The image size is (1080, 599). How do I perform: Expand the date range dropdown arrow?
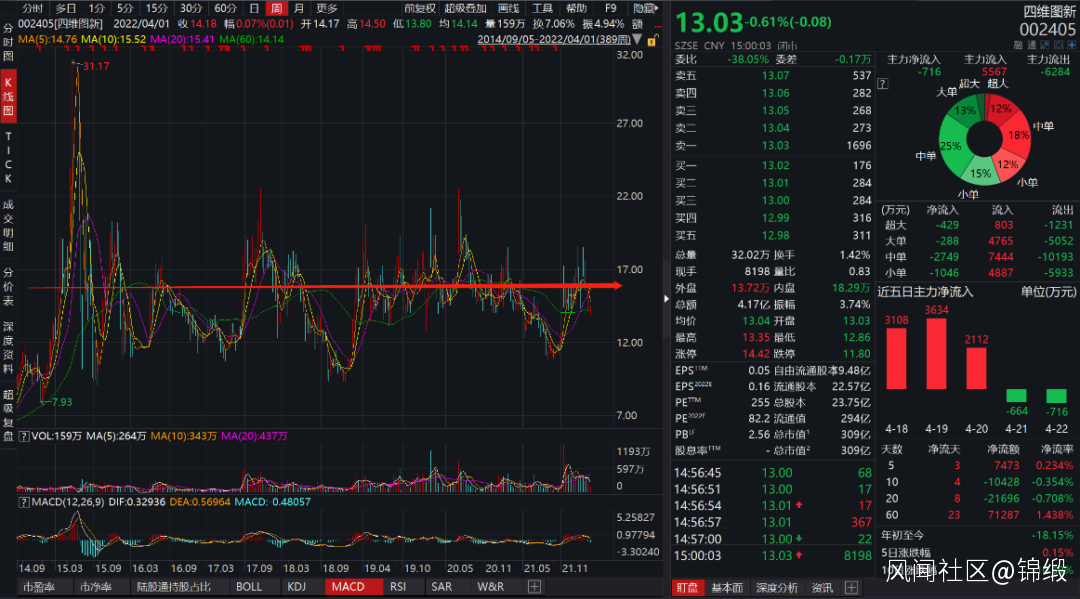(640, 39)
